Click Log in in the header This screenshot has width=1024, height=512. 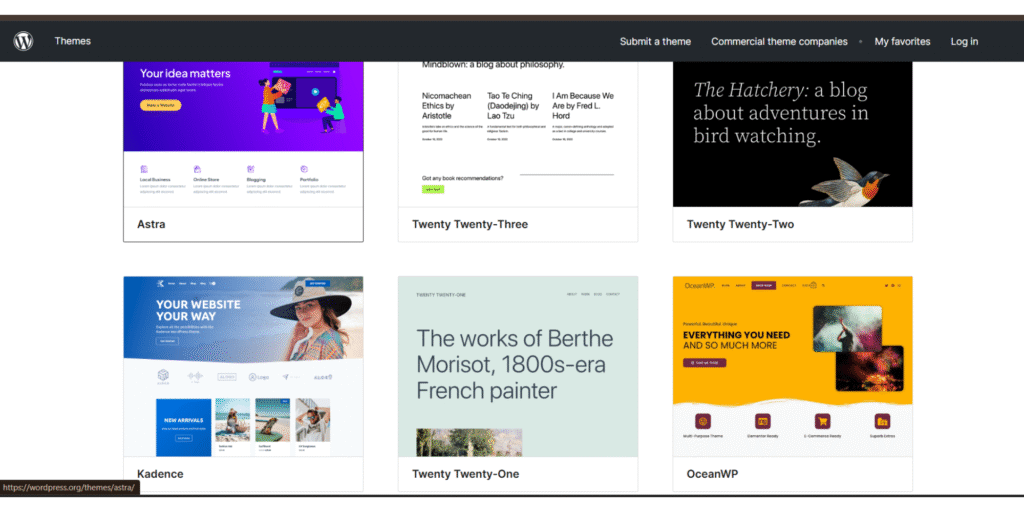964,42
